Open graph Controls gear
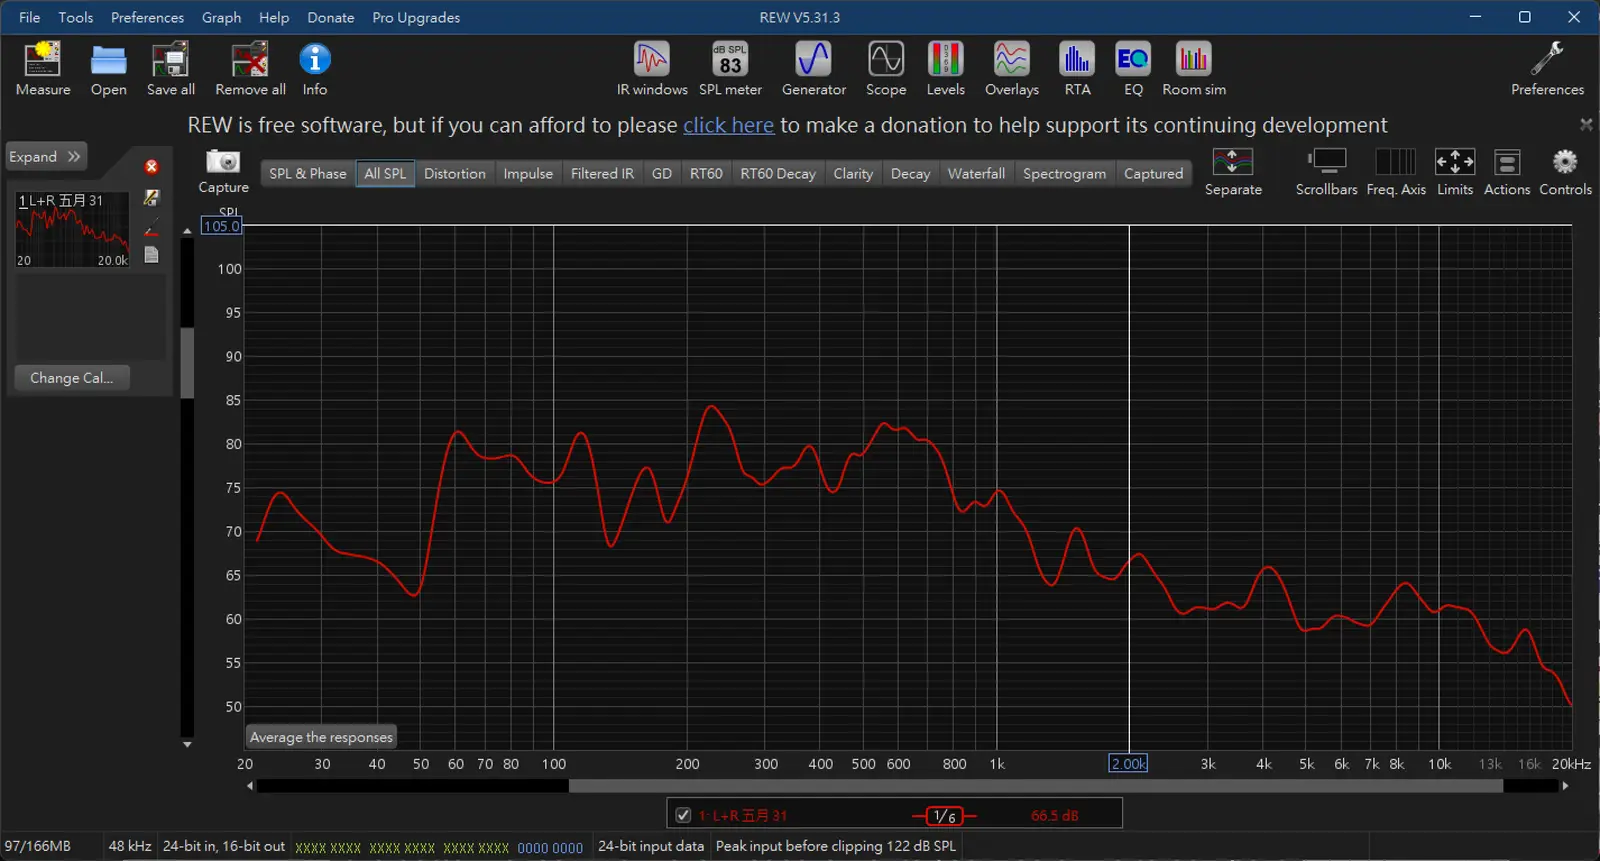The width and height of the screenshot is (1600, 861). (x=1565, y=172)
